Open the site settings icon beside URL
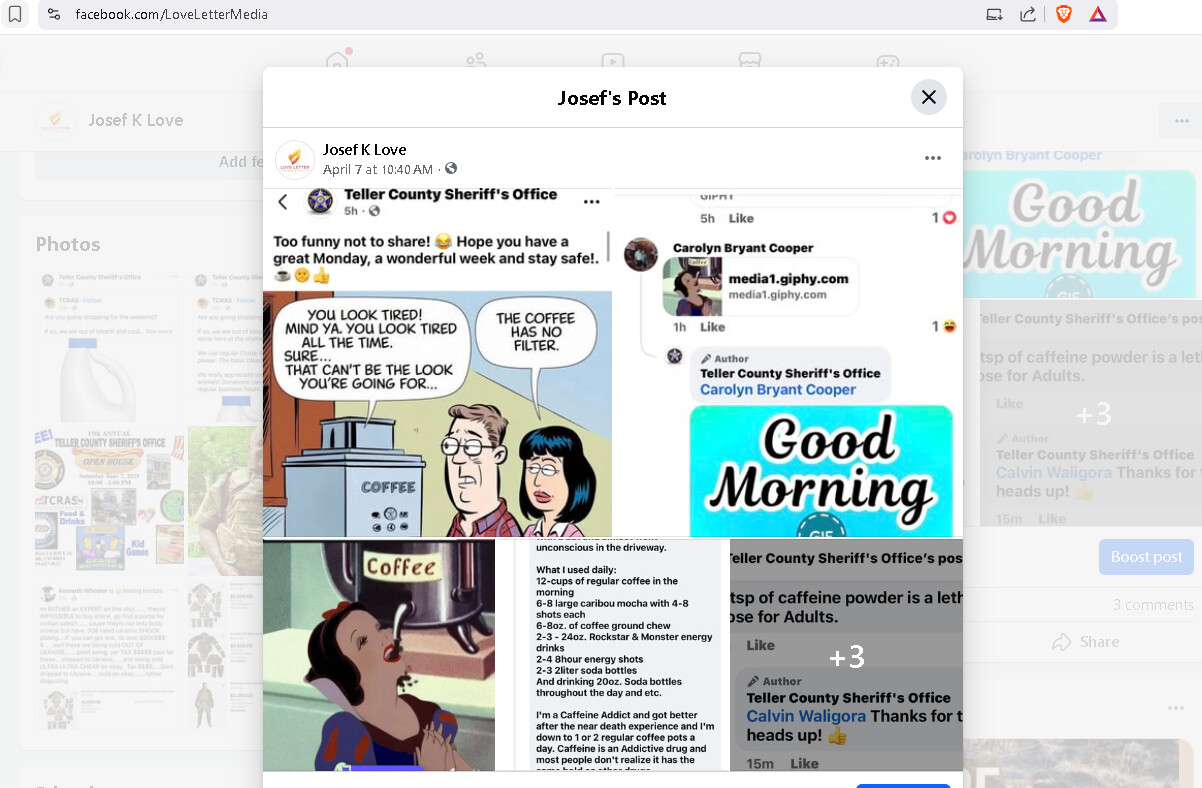This screenshot has height=788, width=1202. pyautogui.click(x=54, y=15)
